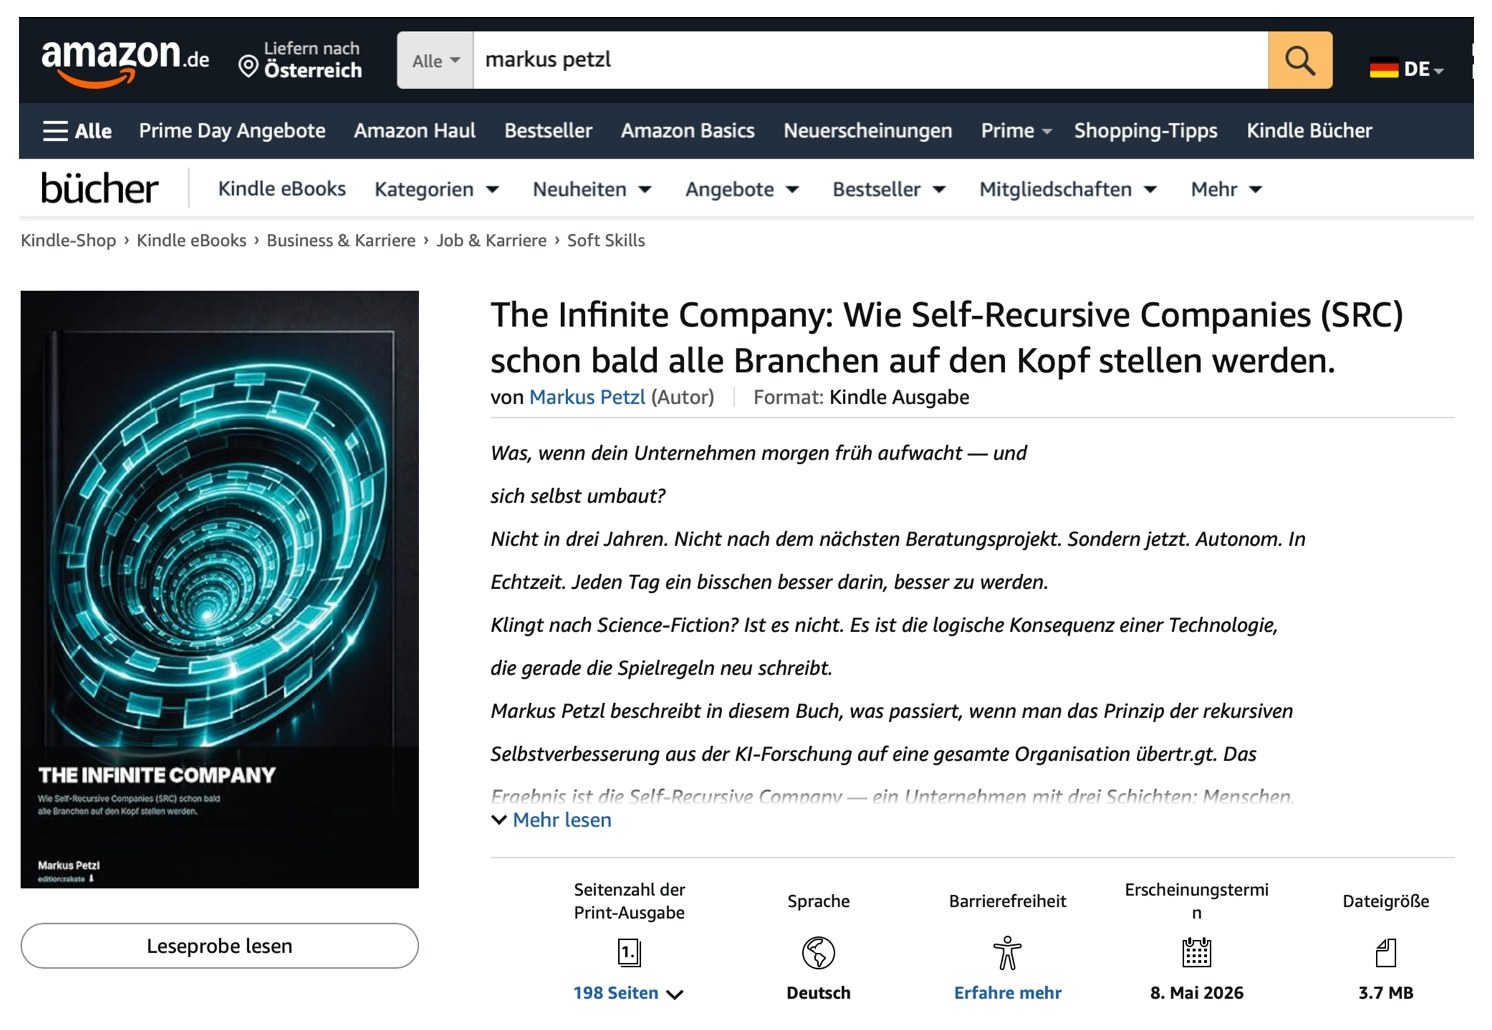Click The Infinite Company book cover
The image size is (1492, 1030).
pyautogui.click(x=219, y=589)
